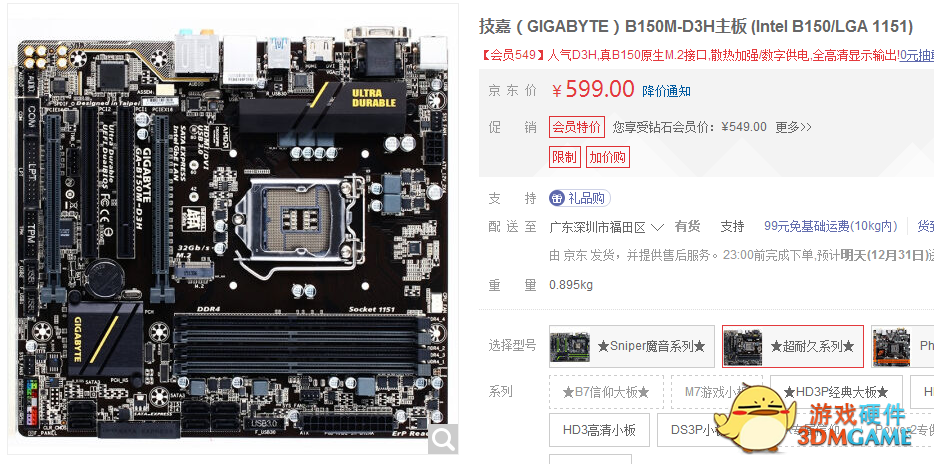The width and height of the screenshot is (934, 464).
Task: Select the 超耐久系列 model thumbnail
Action: [x=742, y=346]
